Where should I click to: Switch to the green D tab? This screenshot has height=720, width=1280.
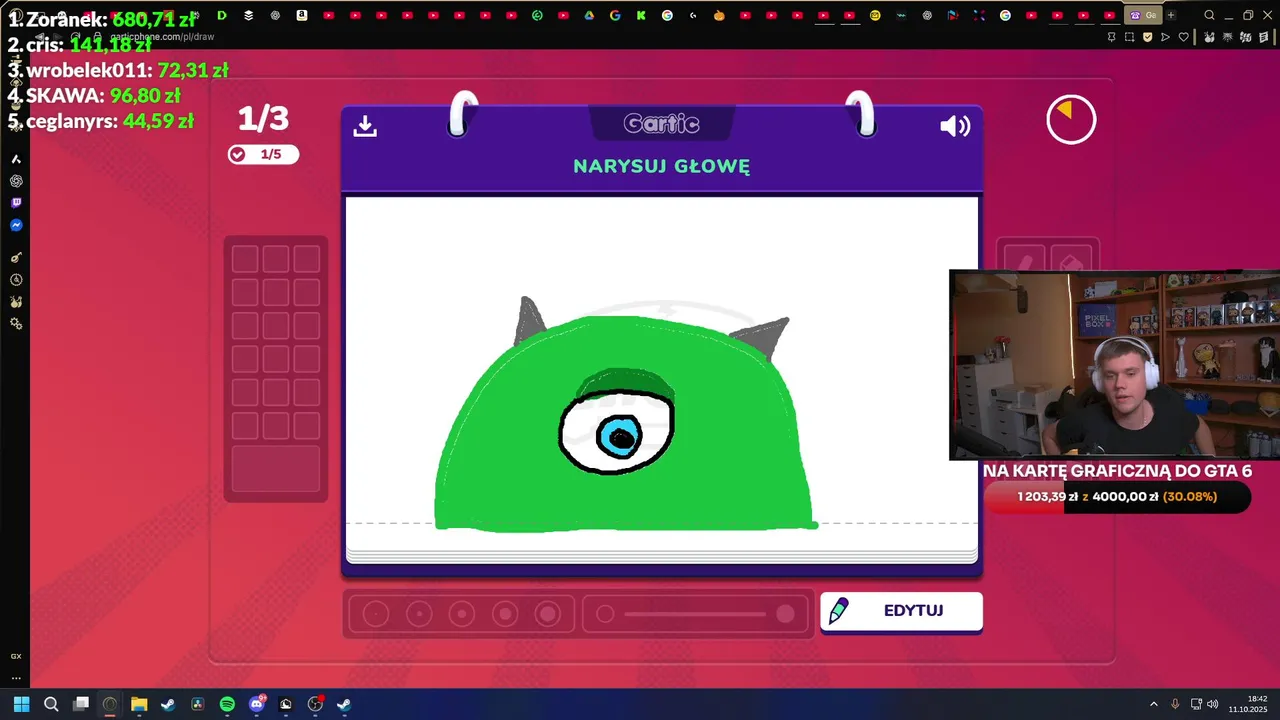point(222,15)
